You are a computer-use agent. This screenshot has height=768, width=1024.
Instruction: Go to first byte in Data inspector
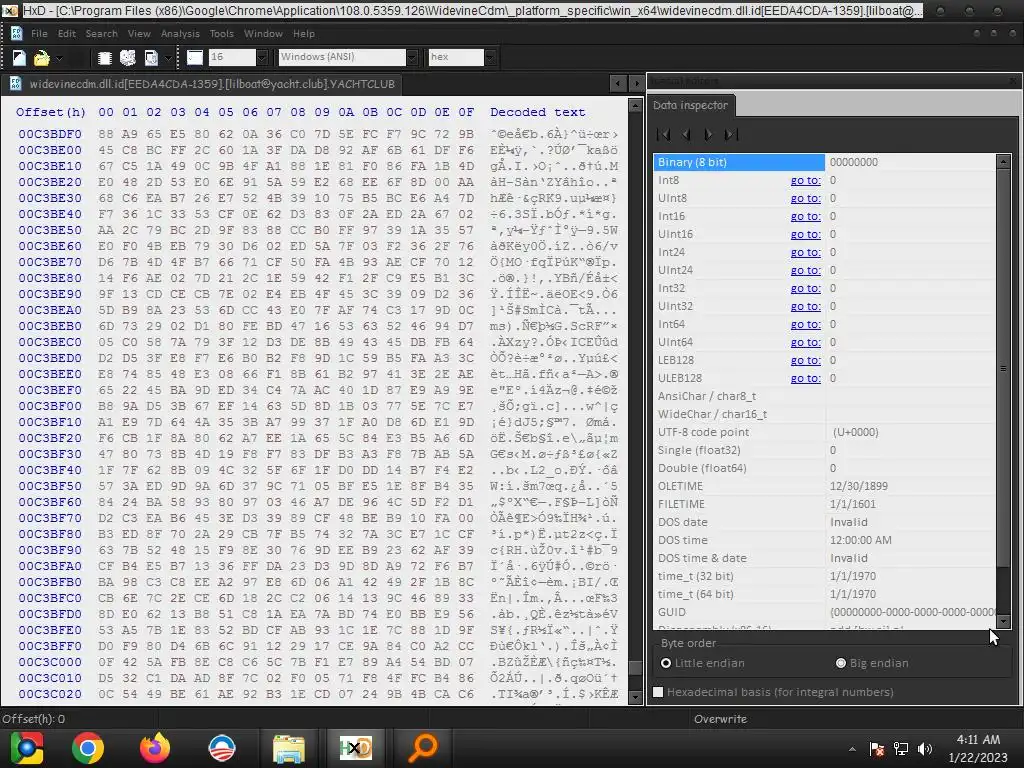664,135
